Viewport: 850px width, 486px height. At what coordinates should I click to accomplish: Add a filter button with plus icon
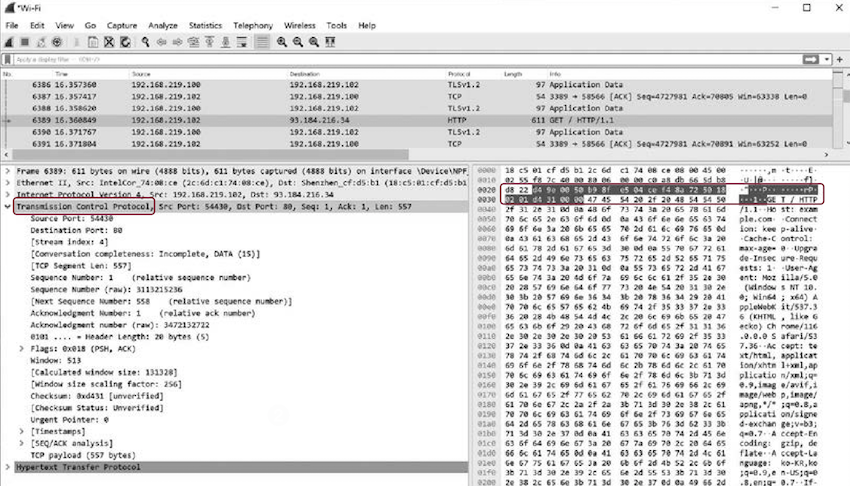coord(840,60)
